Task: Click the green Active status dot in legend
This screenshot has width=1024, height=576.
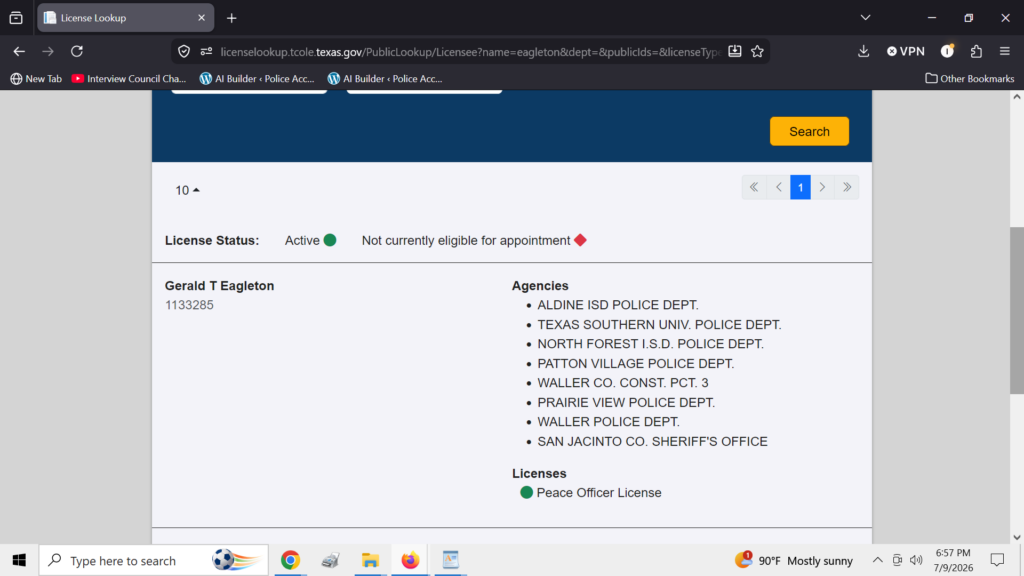Action: tap(330, 240)
